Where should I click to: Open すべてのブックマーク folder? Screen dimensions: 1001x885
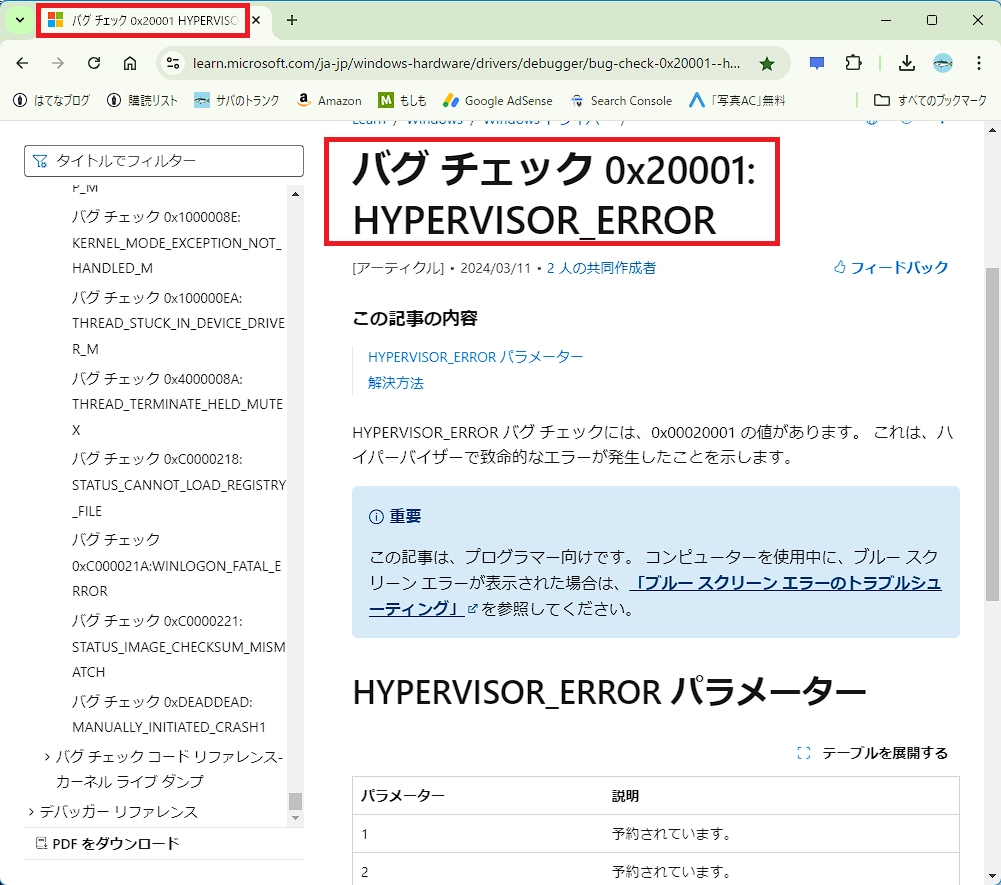pyautogui.click(x=930, y=100)
